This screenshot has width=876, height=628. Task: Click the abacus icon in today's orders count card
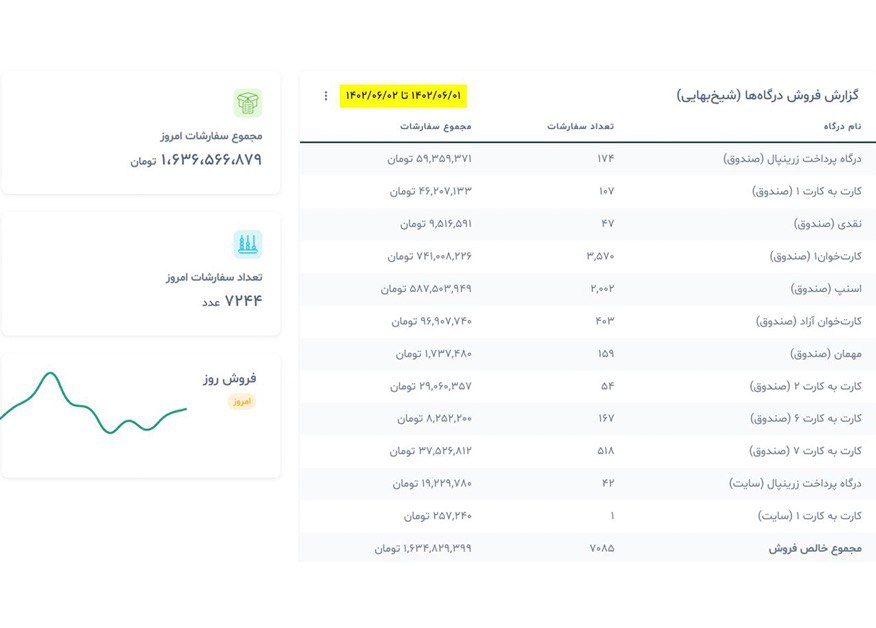point(247,244)
